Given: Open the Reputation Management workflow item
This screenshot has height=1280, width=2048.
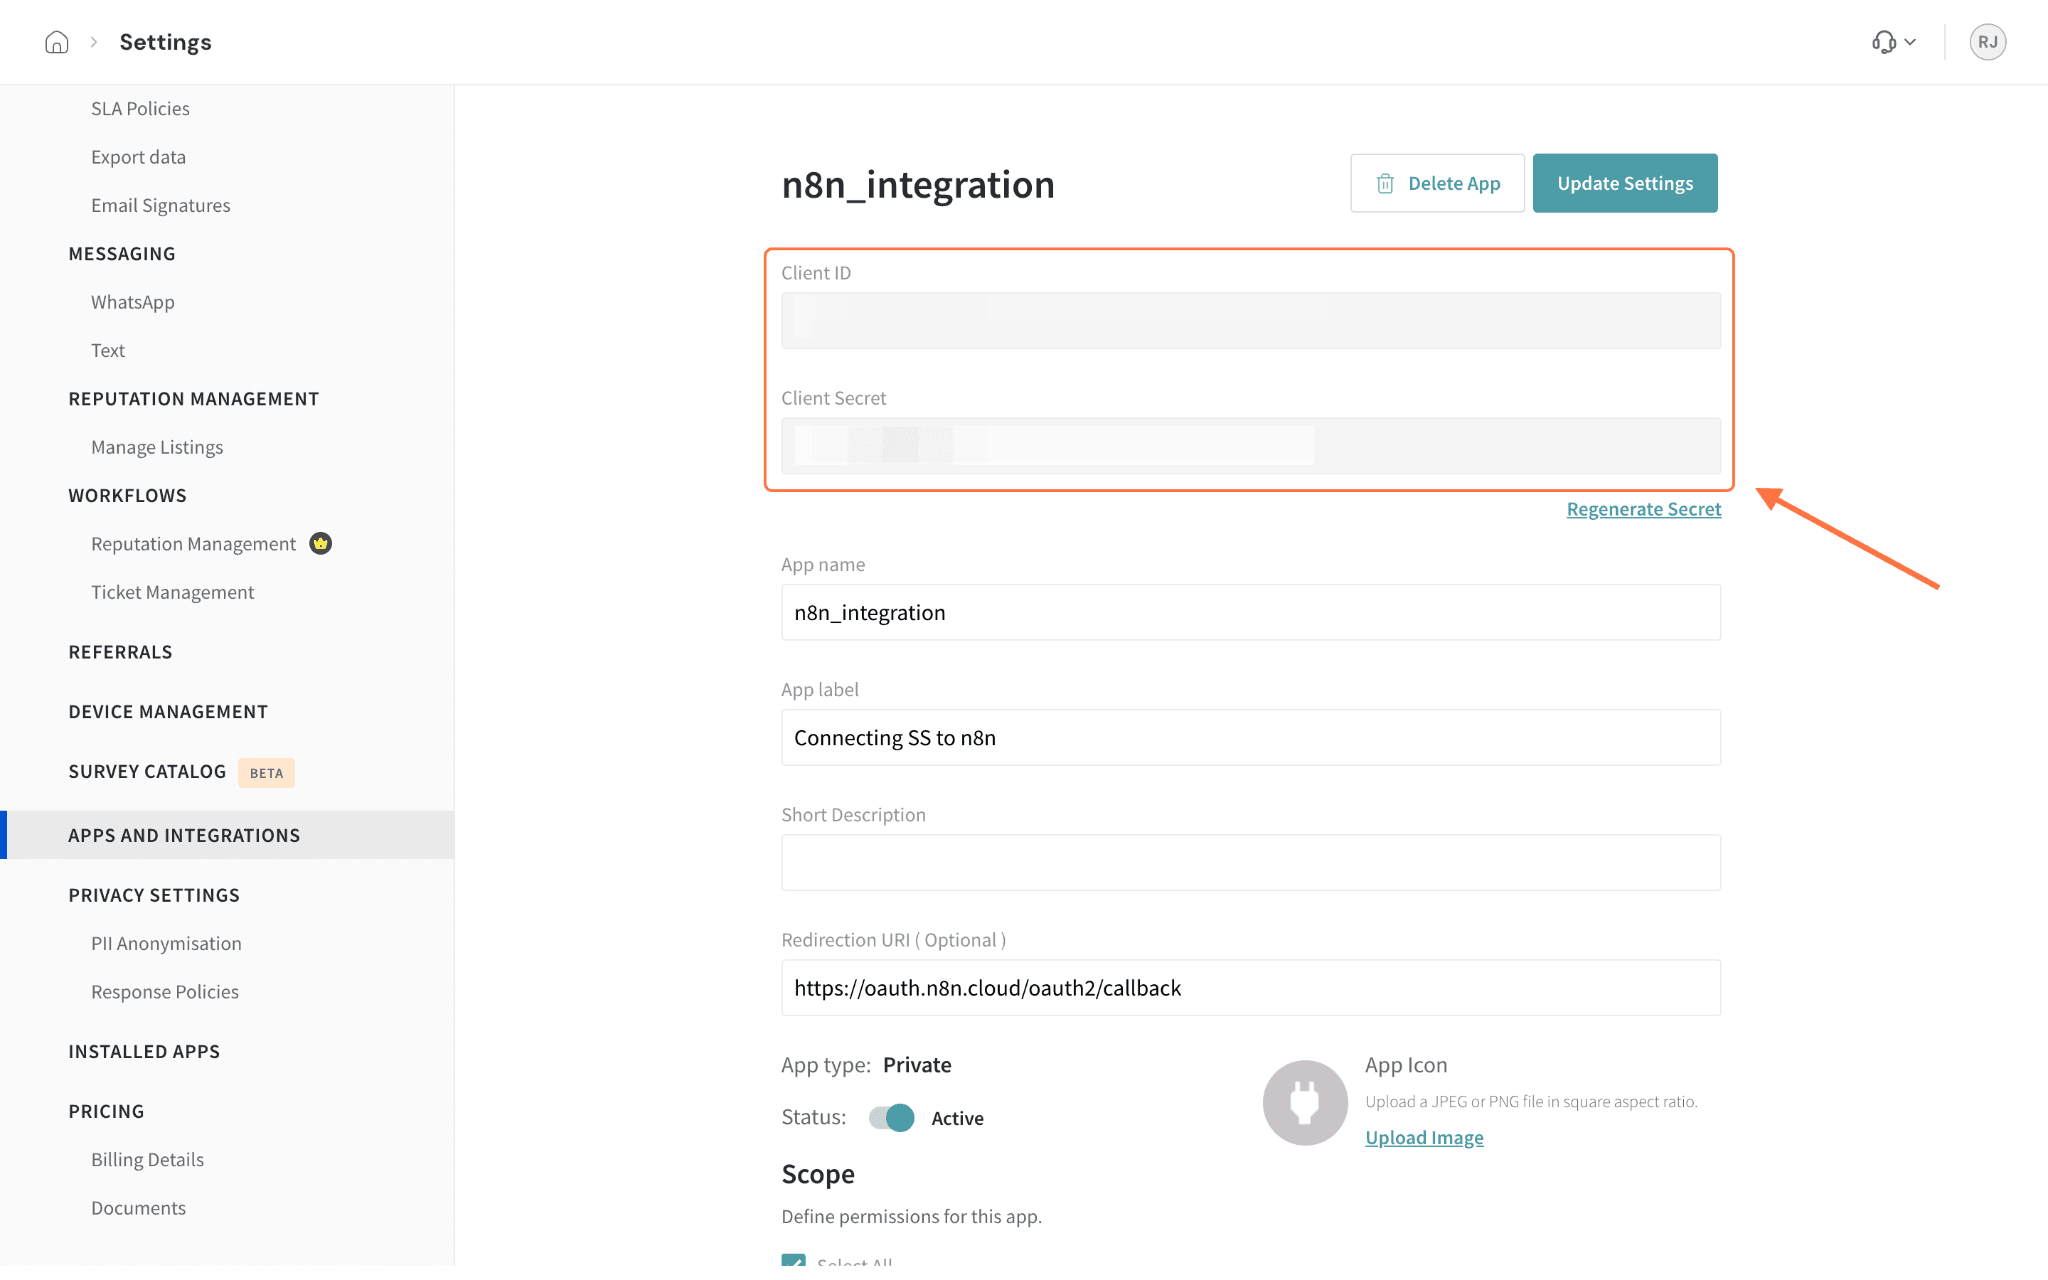Looking at the screenshot, I should pyautogui.click(x=193, y=543).
